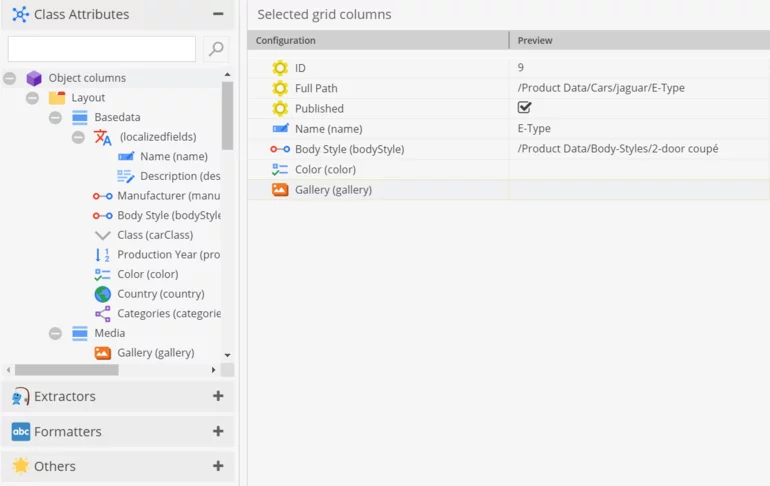Image resolution: width=770 pixels, height=486 pixels.
Task: Click the tree vertical scrollbar thumb
Action: click(x=227, y=115)
